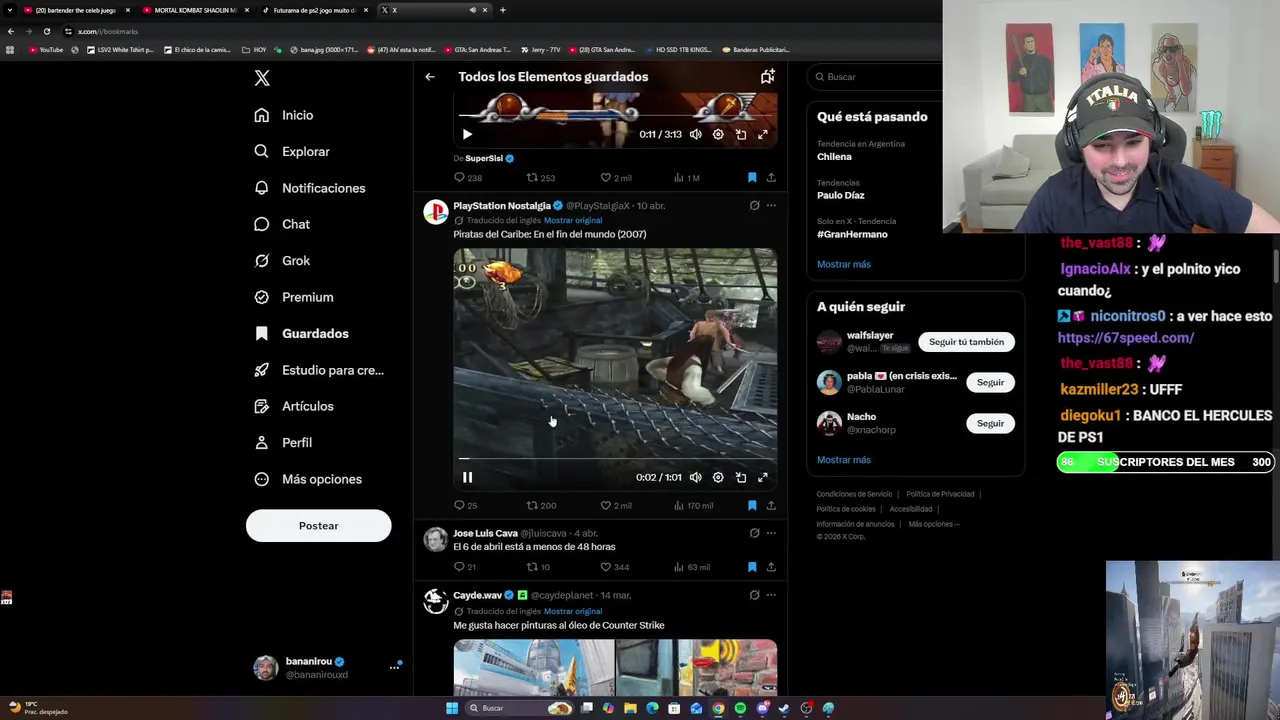Remove bookmark on SuperSisi post
Viewport: 1280px width, 720px height.
[752, 178]
